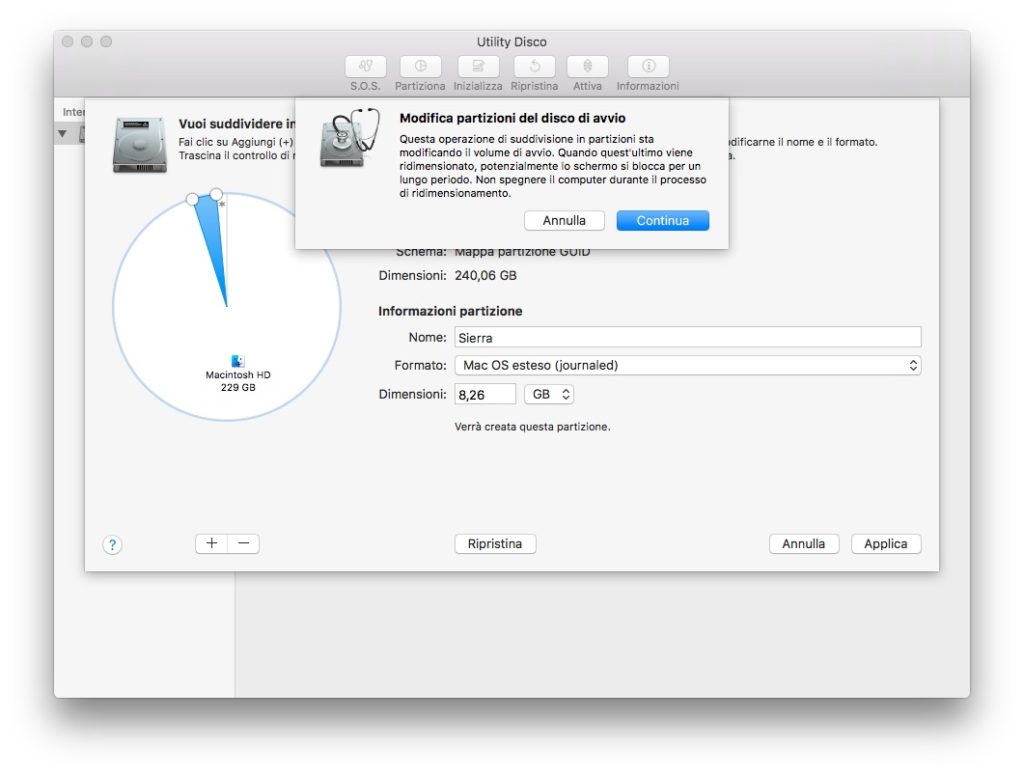Collapse the sidebar disclosure triangle
Viewport: 1024px width, 775px height.
point(63,134)
